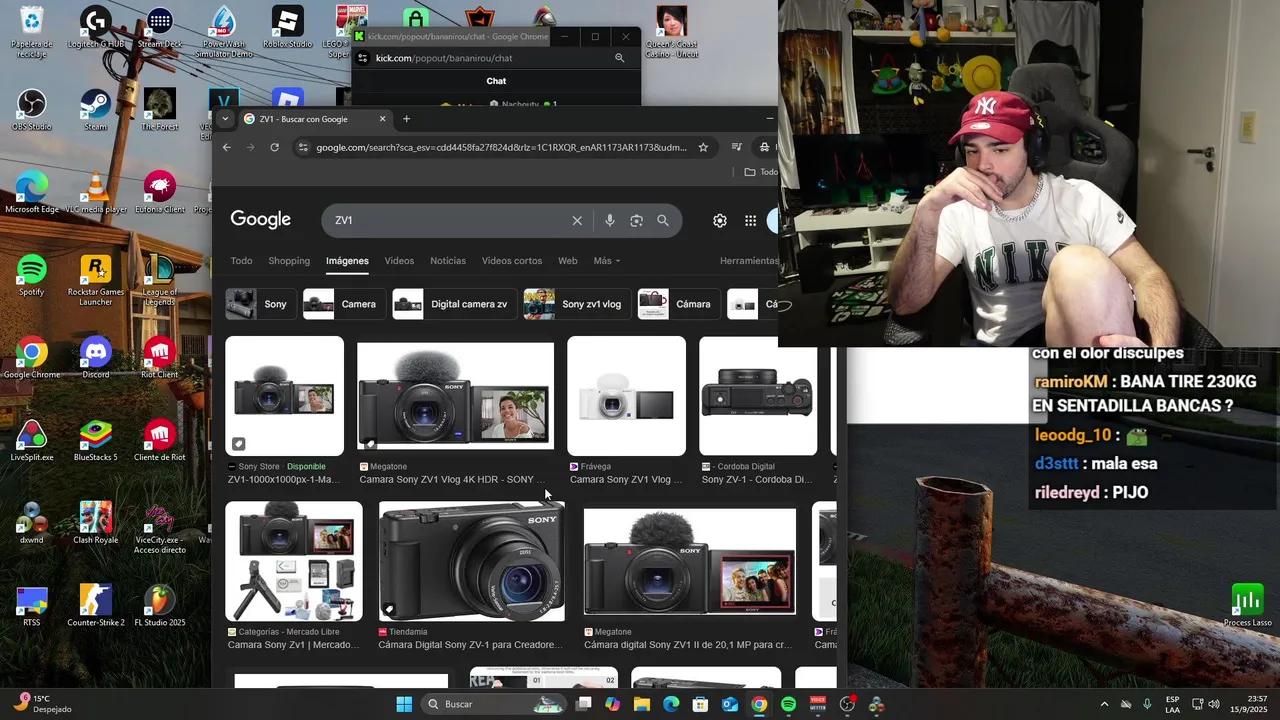1280x720 pixels.
Task: Show hidden system tray icons chevron
Action: click(x=1104, y=704)
